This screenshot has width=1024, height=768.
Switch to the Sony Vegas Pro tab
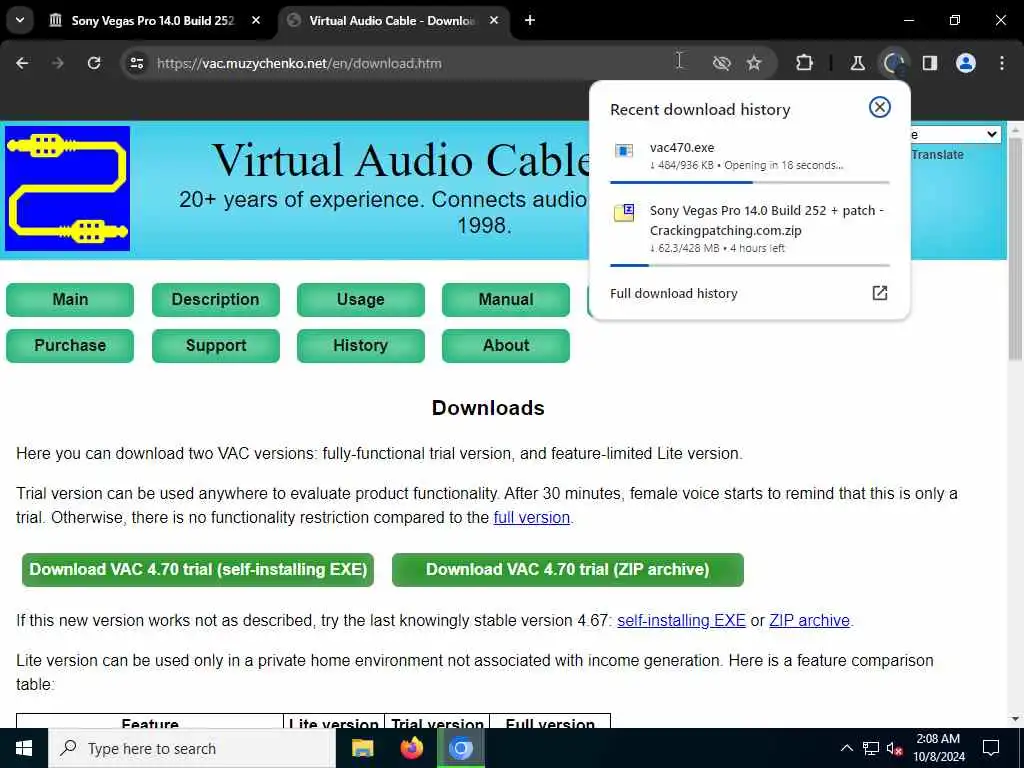pyautogui.click(x=152, y=20)
